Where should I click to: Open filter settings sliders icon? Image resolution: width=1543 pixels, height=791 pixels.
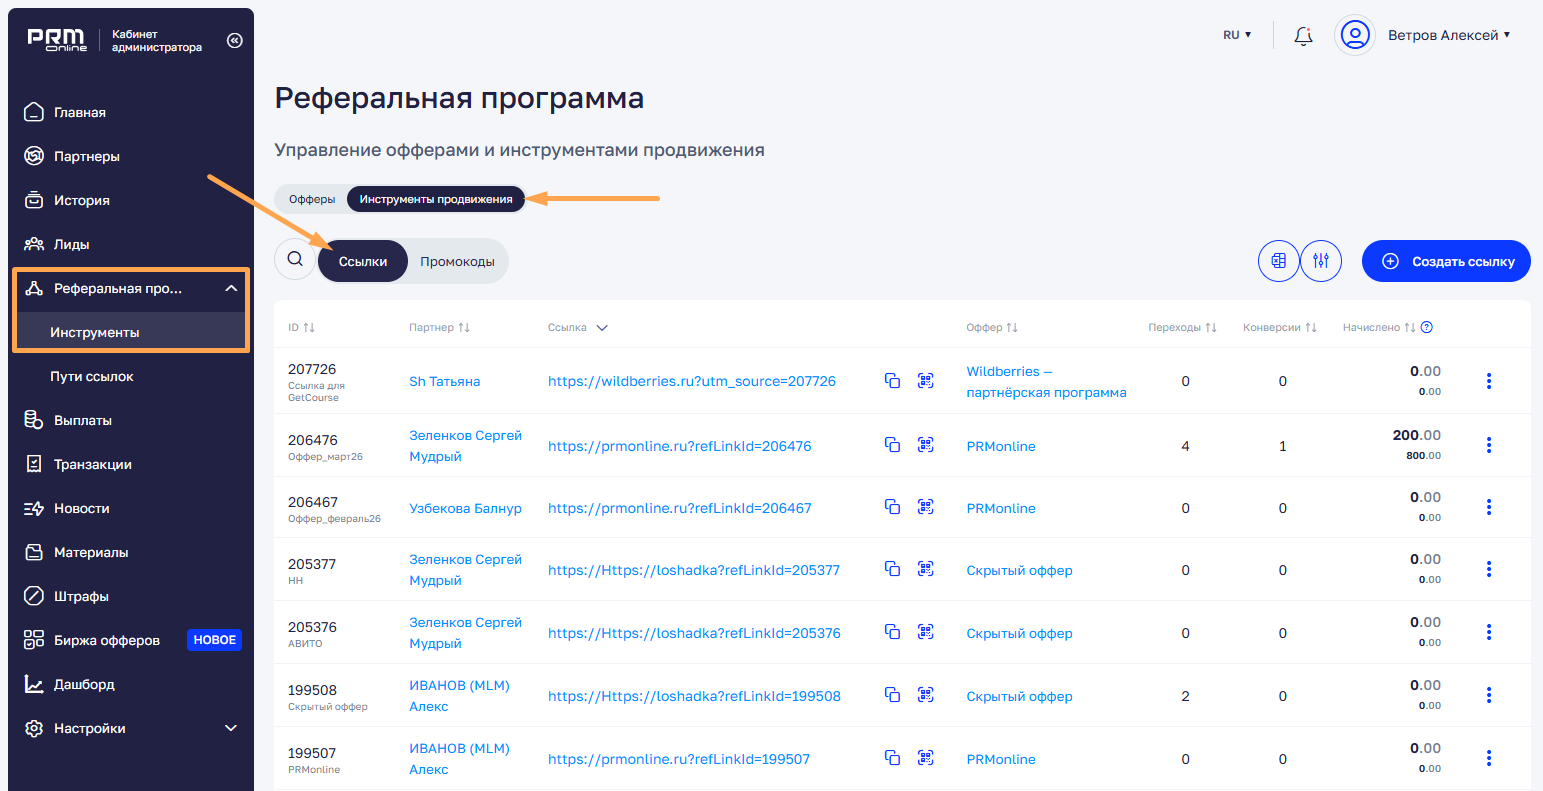tap(1321, 261)
